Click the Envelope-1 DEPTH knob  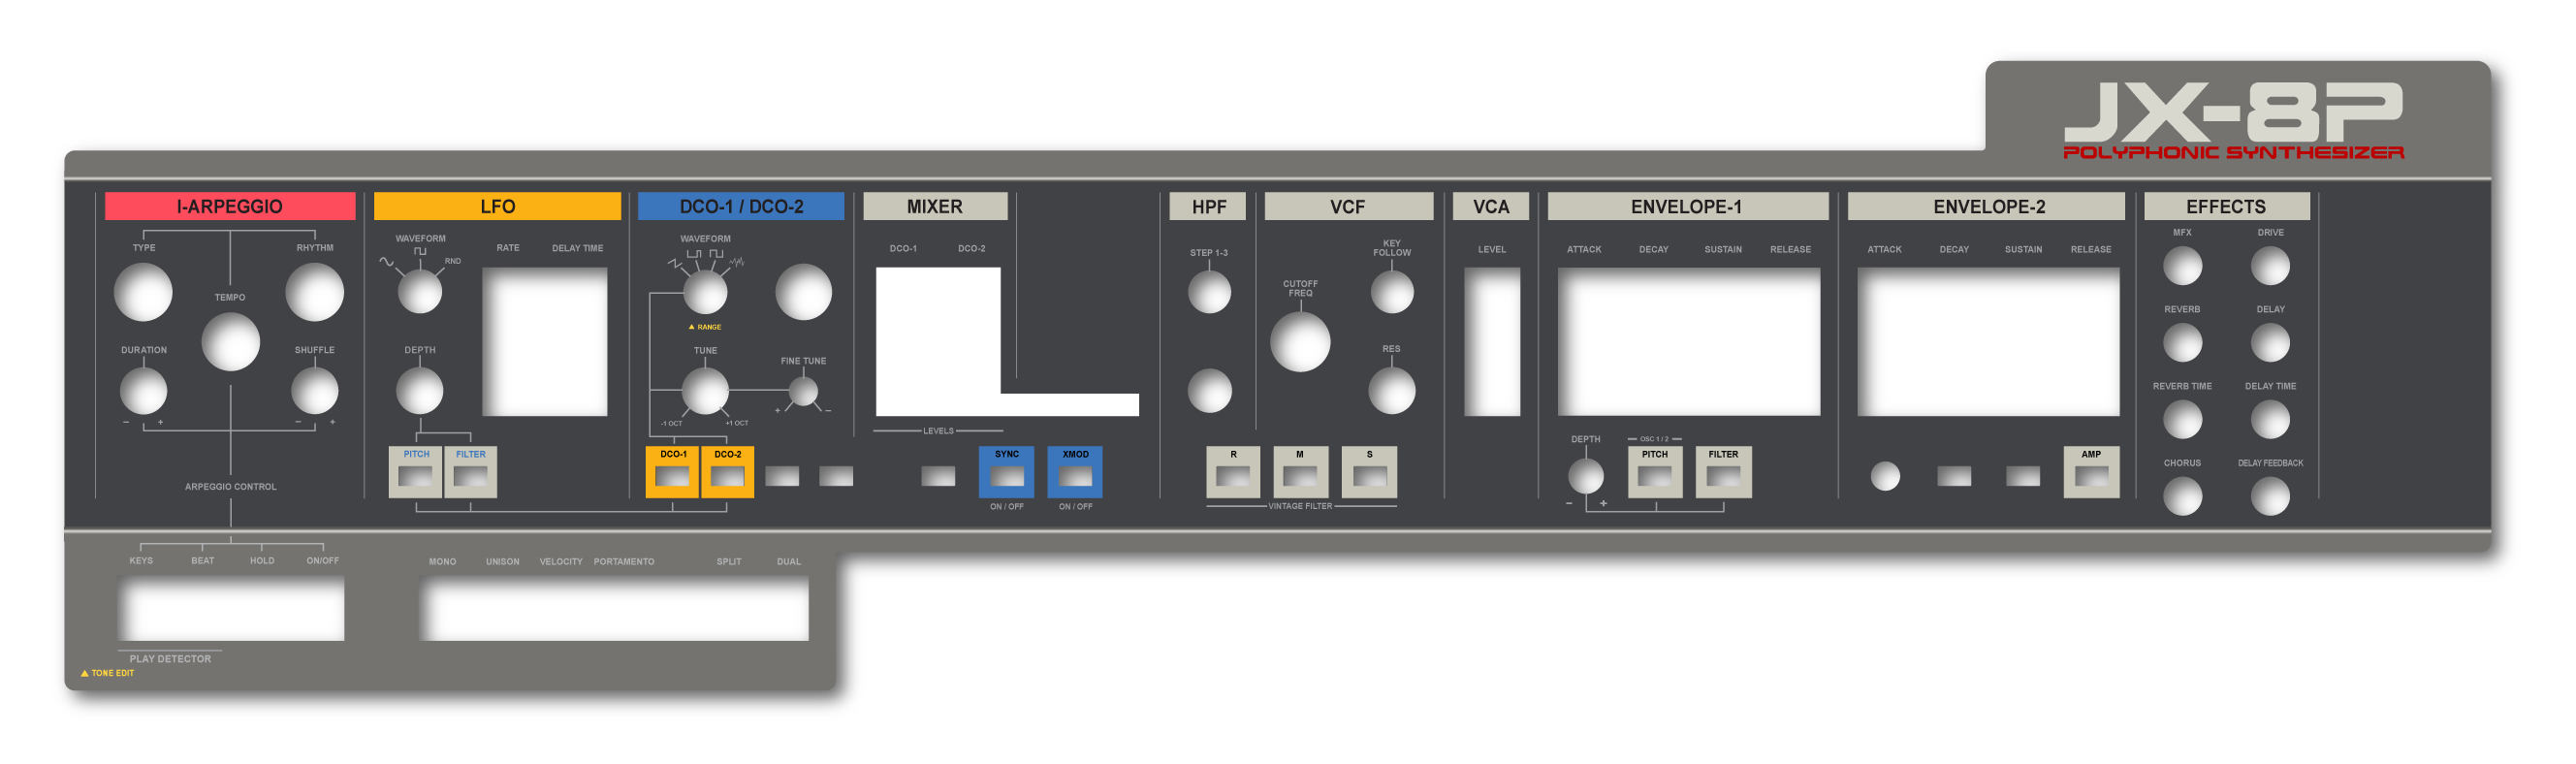(1585, 476)
